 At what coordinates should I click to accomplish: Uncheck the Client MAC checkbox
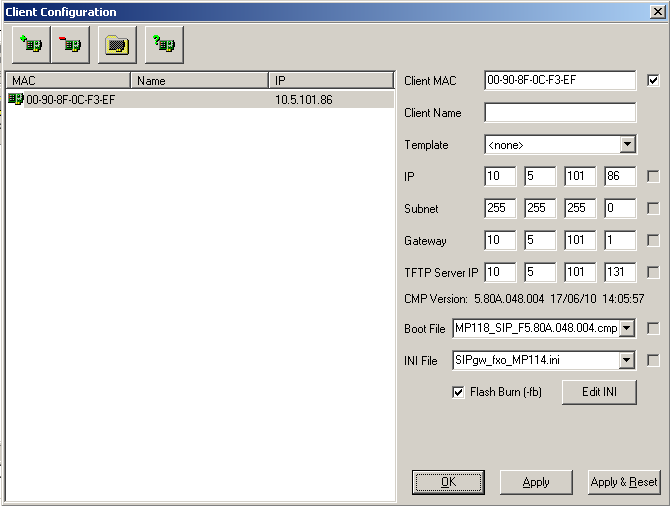654,81
